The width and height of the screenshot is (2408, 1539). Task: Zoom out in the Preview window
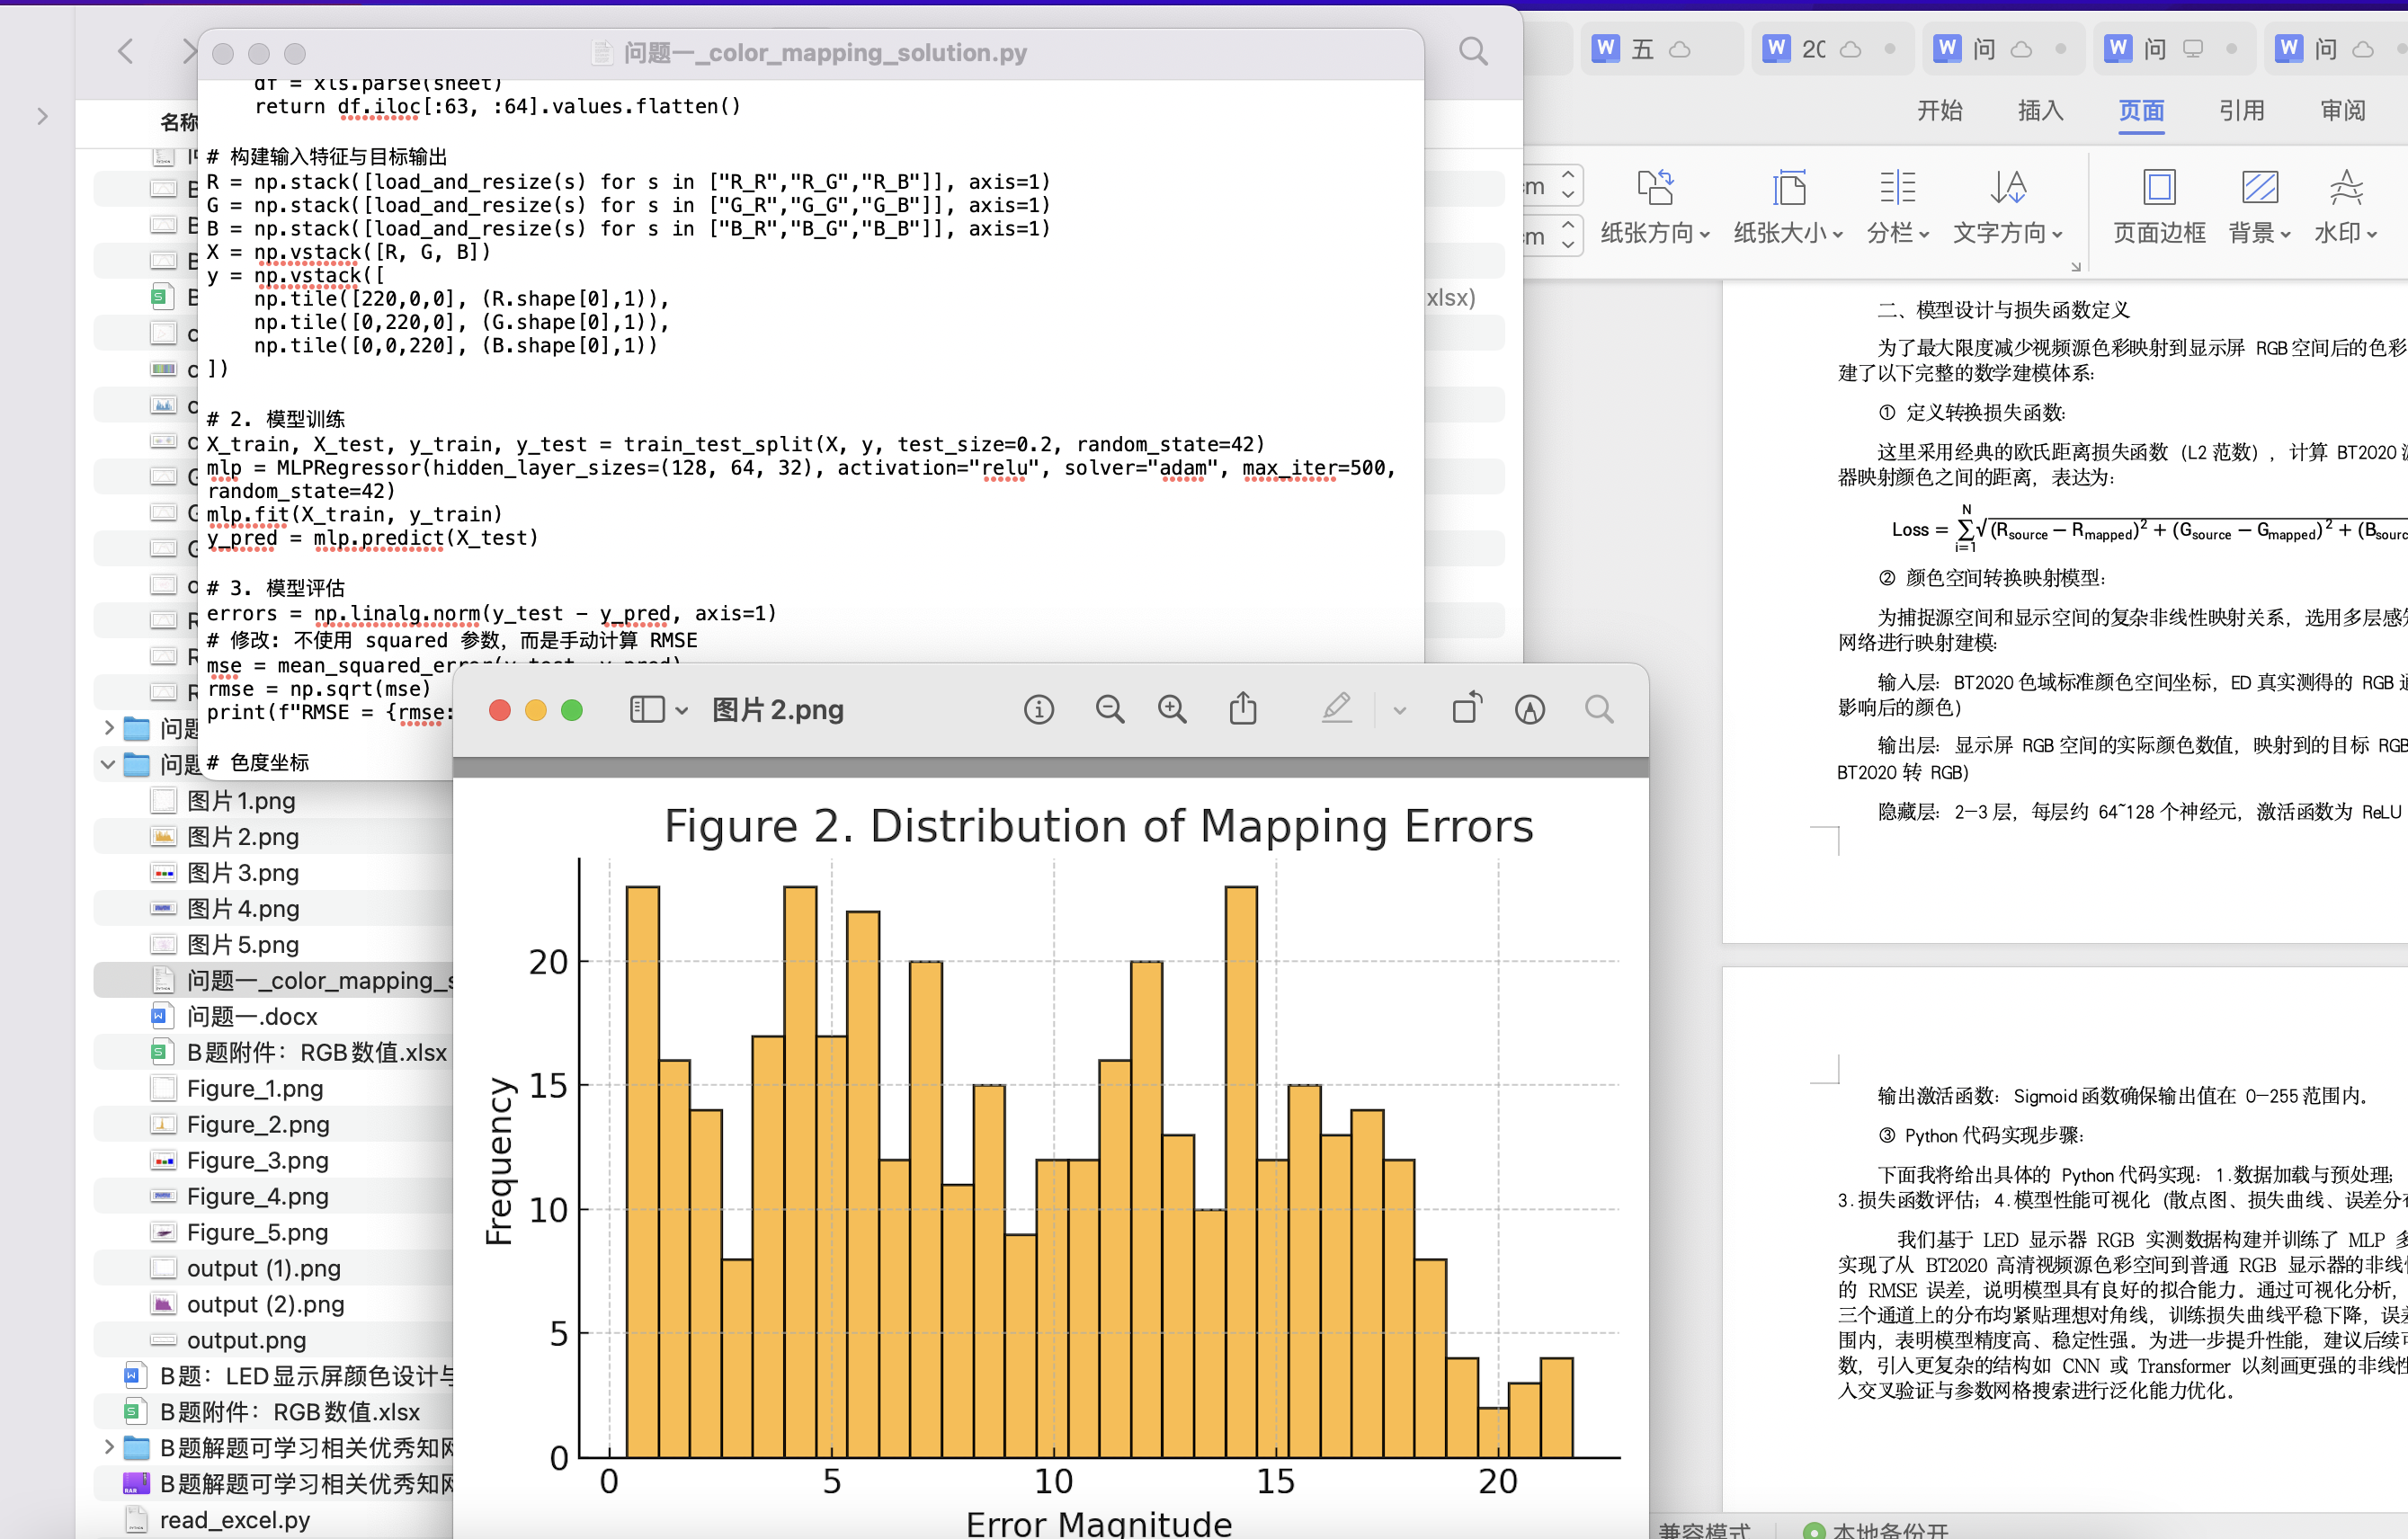[x=1109, y=710]
